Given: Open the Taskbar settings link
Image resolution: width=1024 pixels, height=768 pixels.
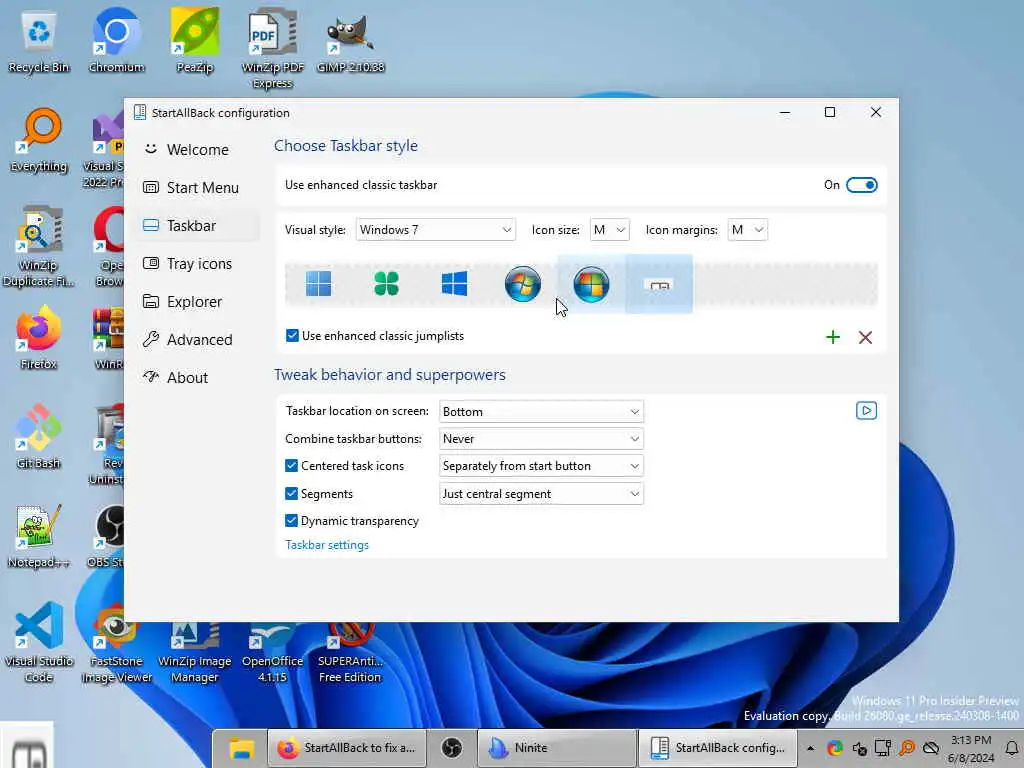Looking at the screenshot, I should 327,545.
